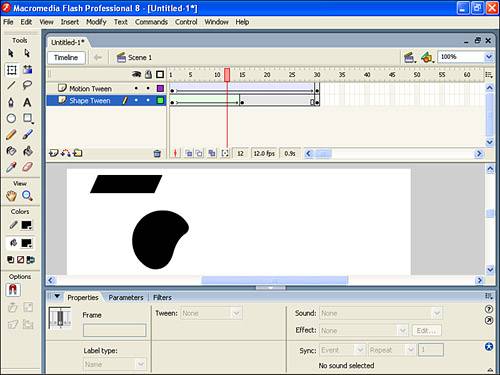
Task: Click the Center Frame icon
Action: click(x=175, y=153)
